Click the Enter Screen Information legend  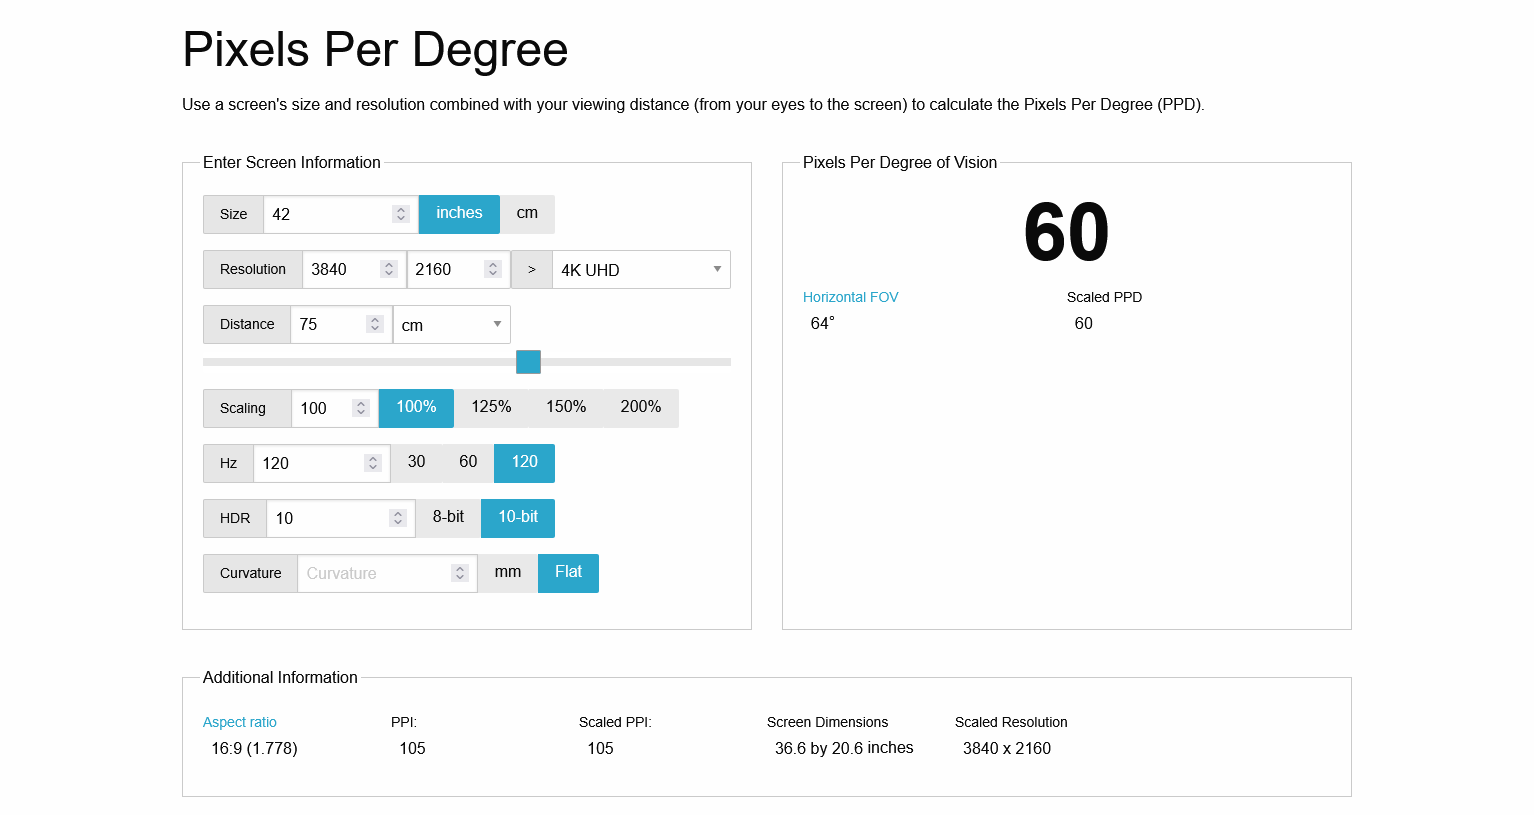pyautogui.click(x=292, y=162)
